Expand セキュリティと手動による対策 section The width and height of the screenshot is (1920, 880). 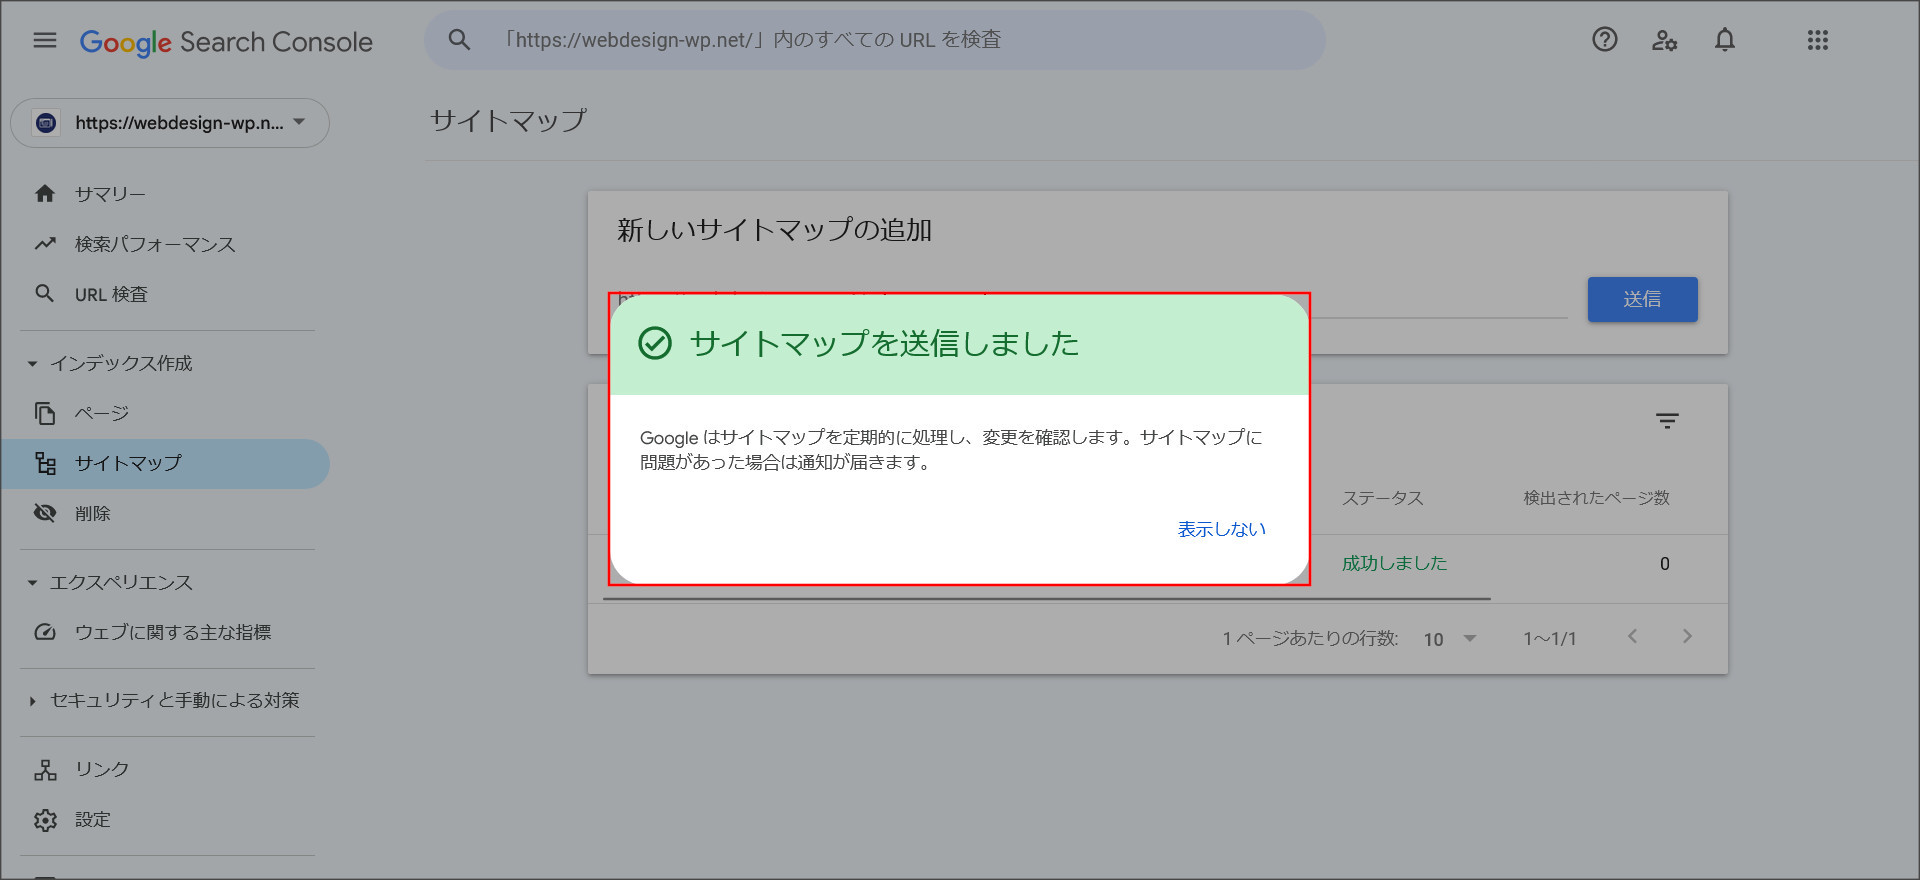tap(32, 701)
